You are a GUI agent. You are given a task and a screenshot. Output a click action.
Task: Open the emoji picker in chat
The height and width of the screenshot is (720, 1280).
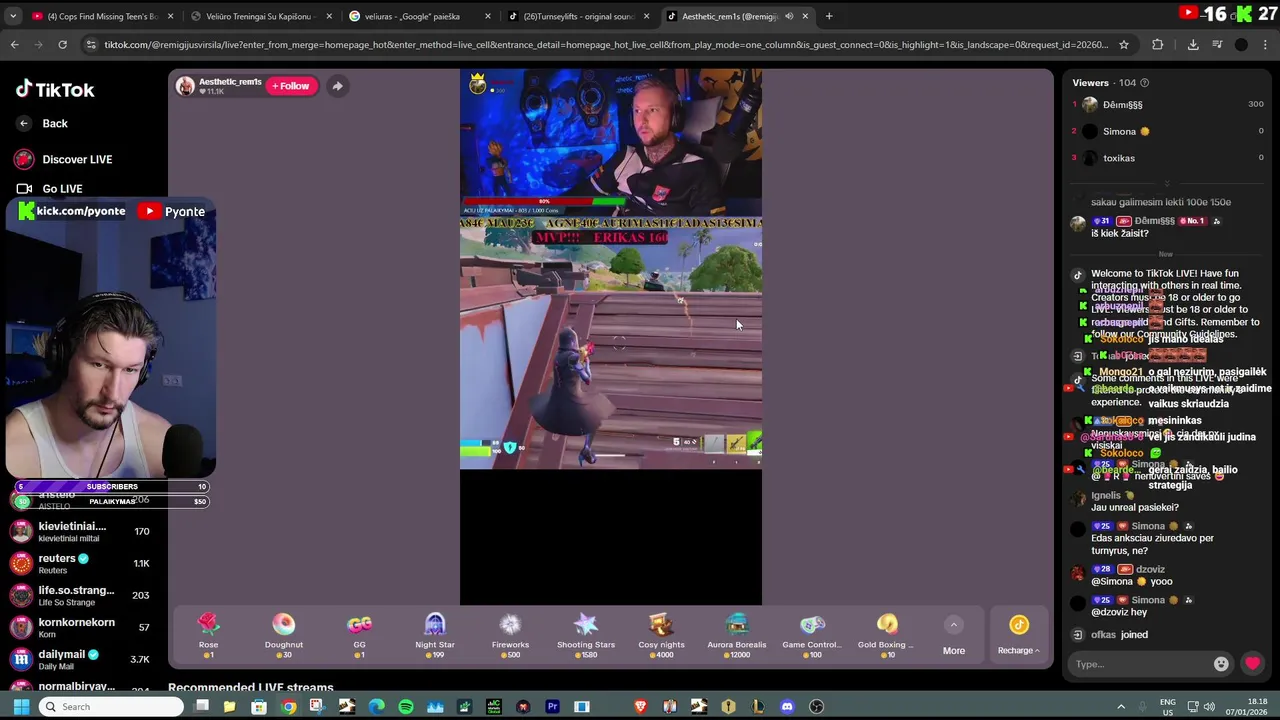pos(1221,664)
